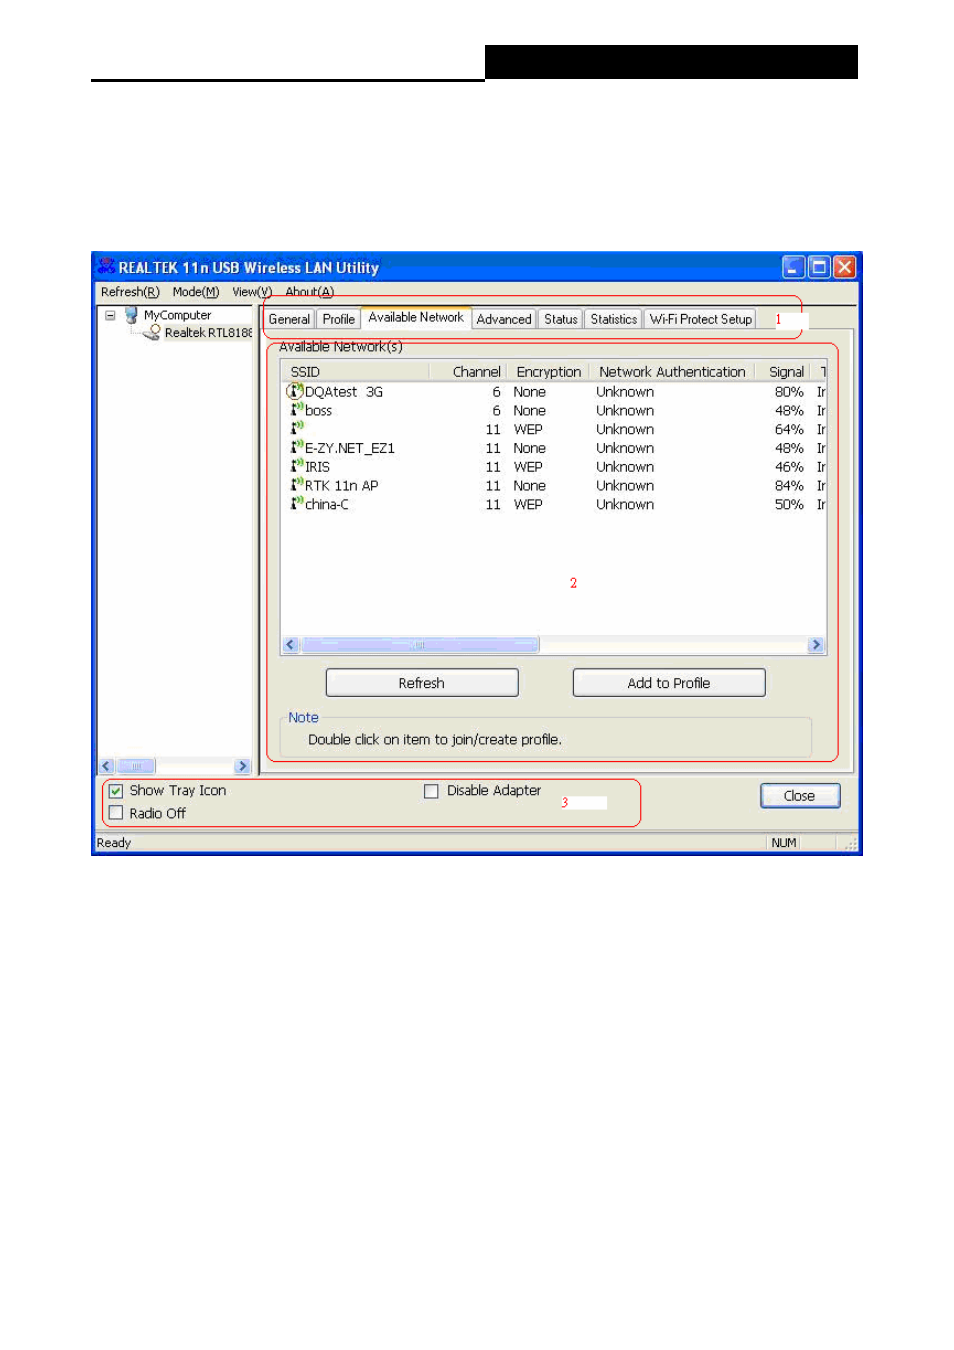Viewport: 954px width, 1350px height.
Task: Click the china-C network signal icon
Action: tap(297, 503)
